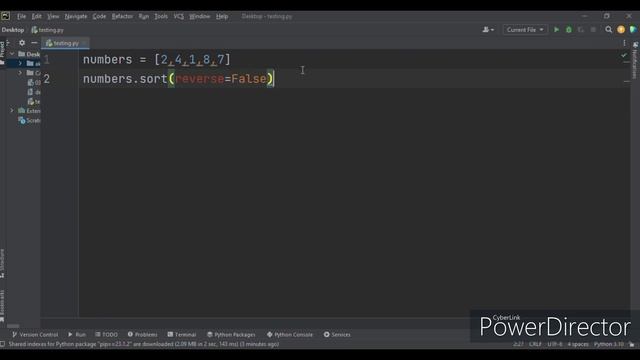Open the Problems tool window
This screenshot has width=640, height=360.
[142, 334]
